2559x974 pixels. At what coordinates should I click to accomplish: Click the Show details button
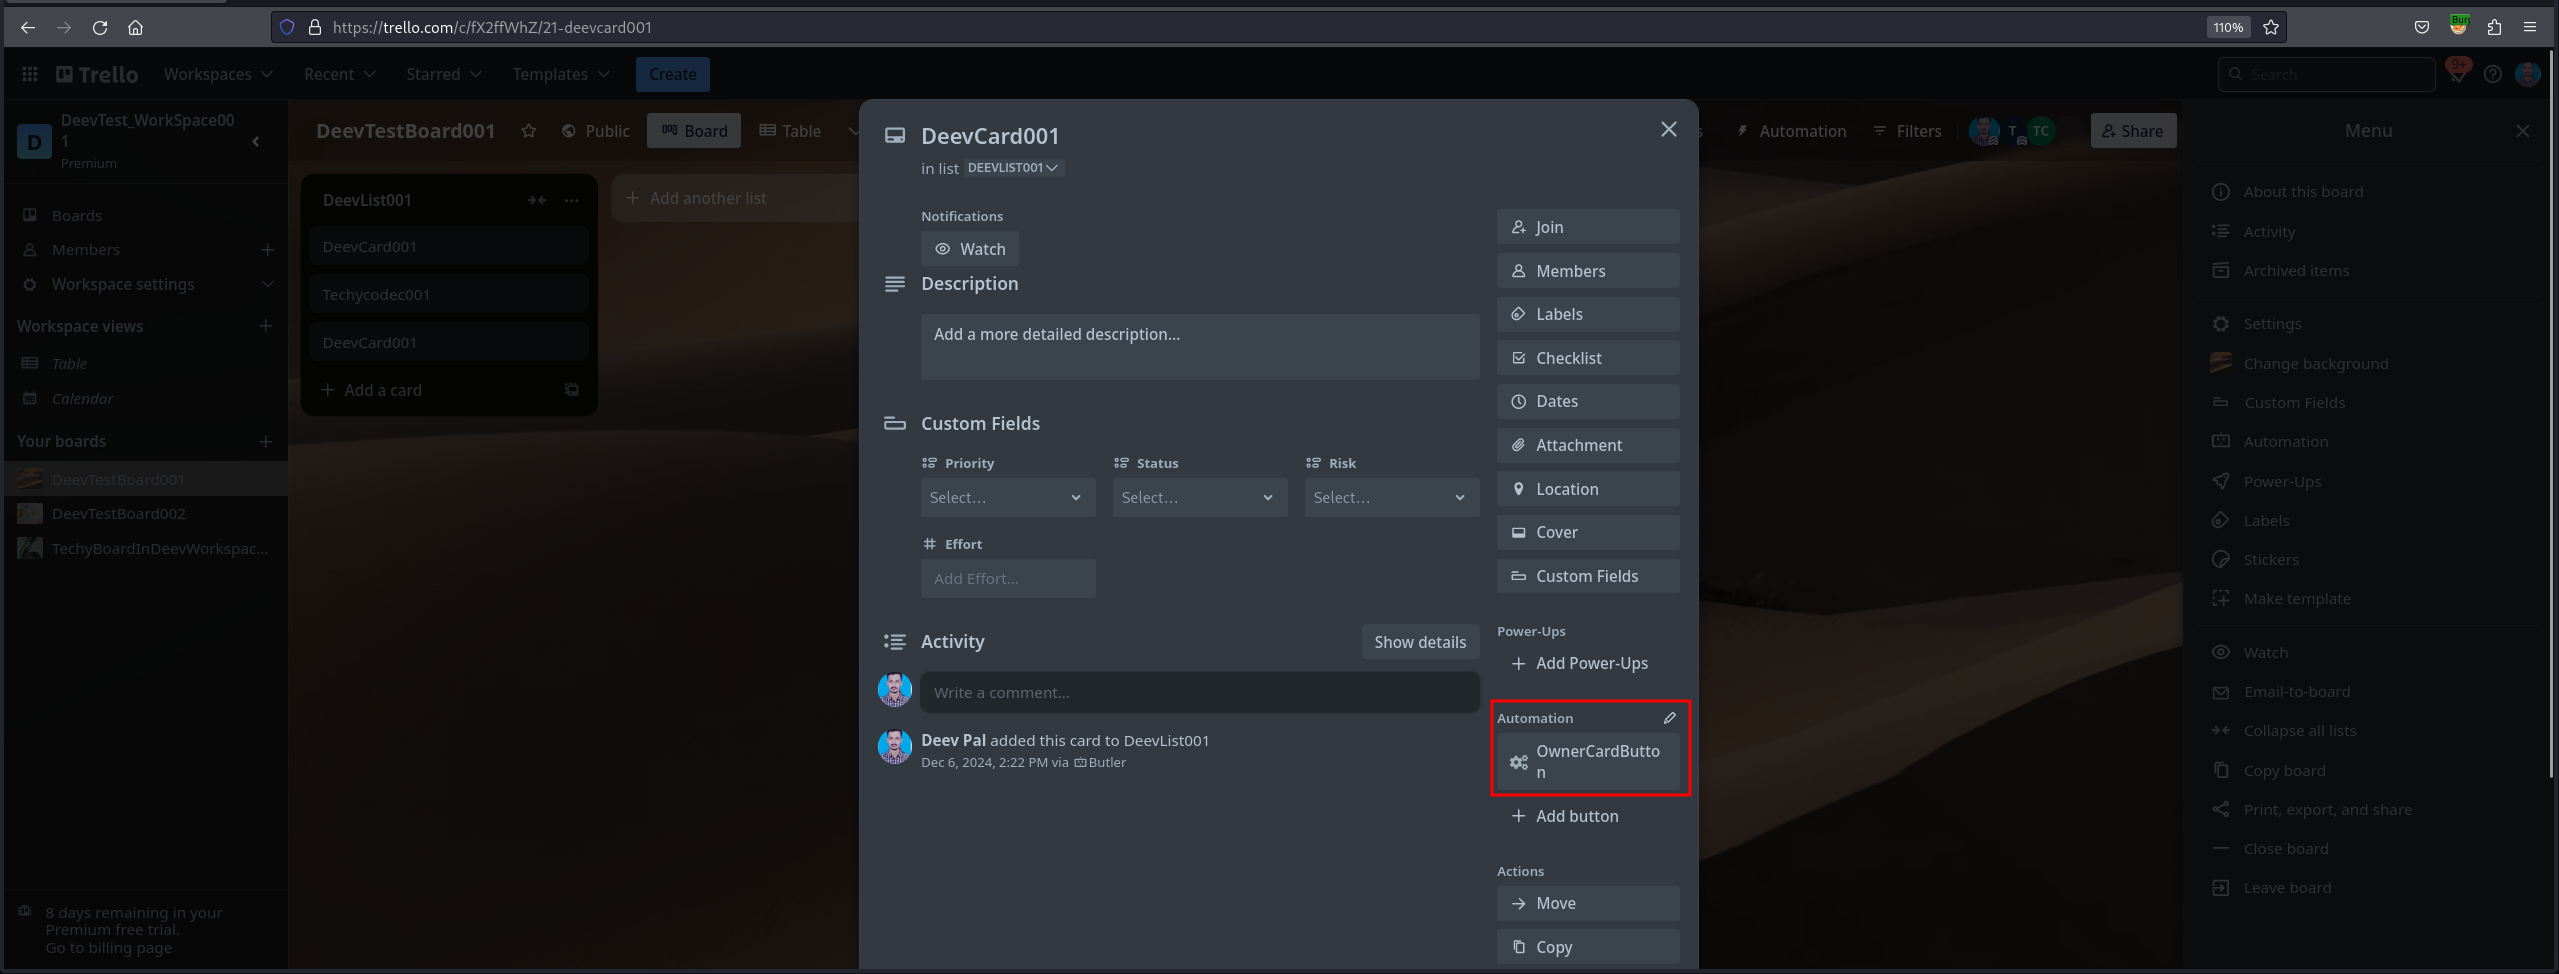pyautogui.click(x=1420, y=642)
